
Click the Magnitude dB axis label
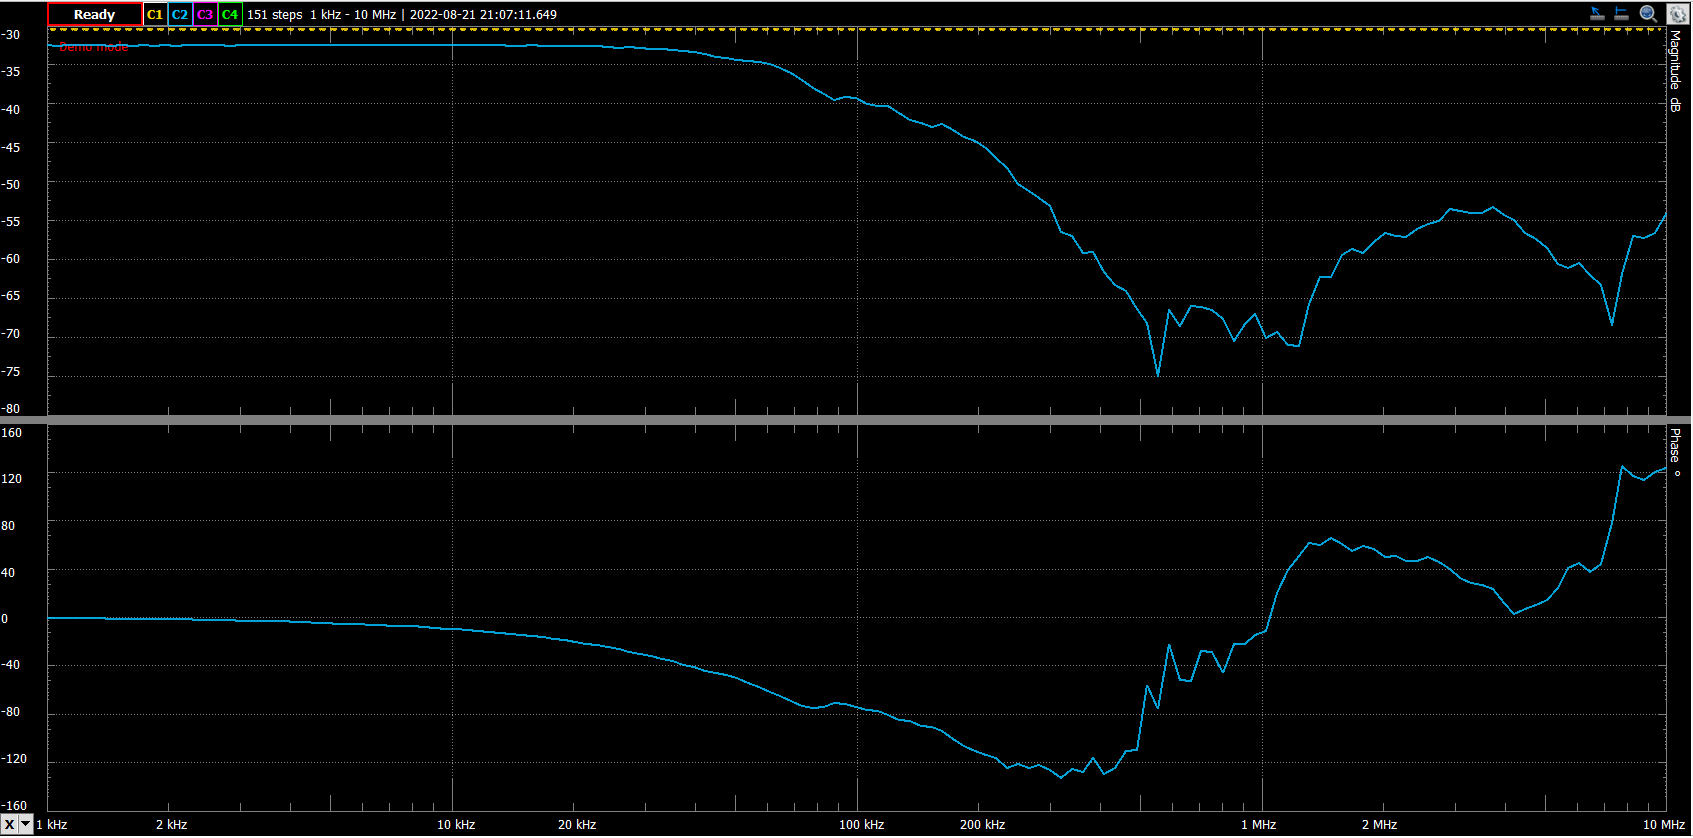1676,70
